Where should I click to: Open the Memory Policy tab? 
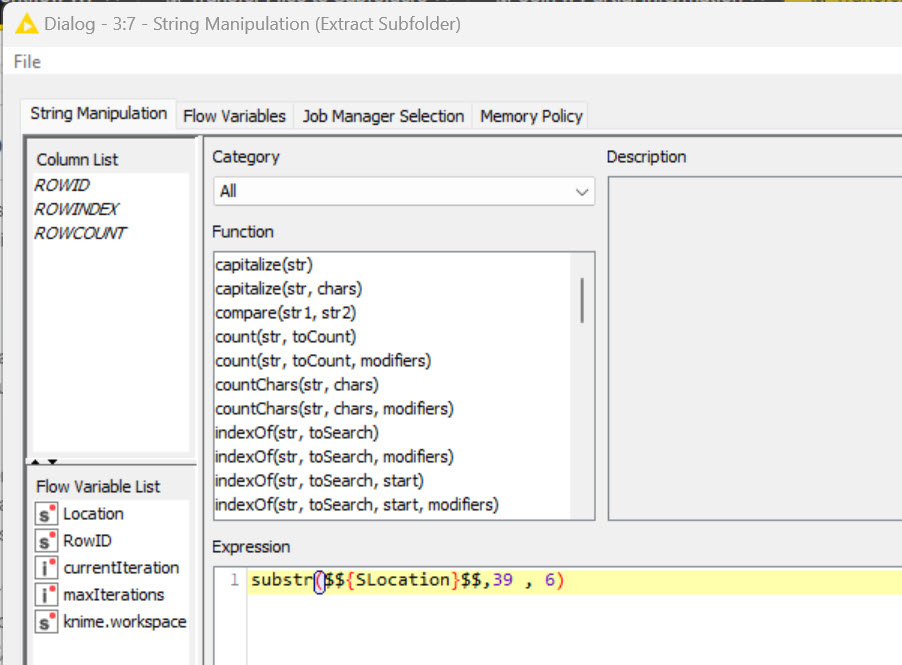(531, 116)
